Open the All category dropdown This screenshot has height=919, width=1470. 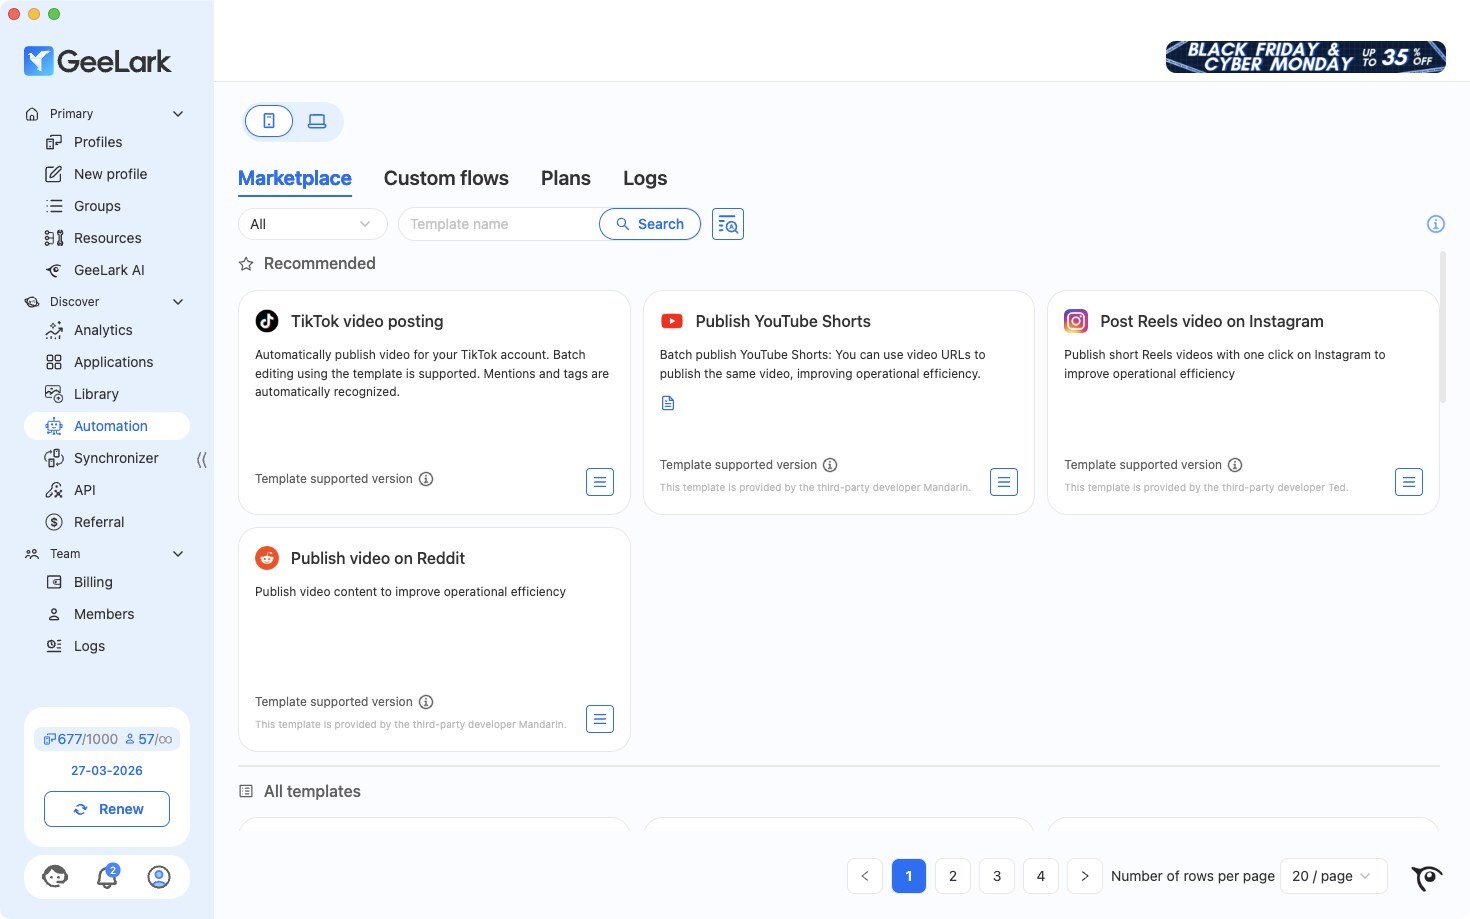312,224
